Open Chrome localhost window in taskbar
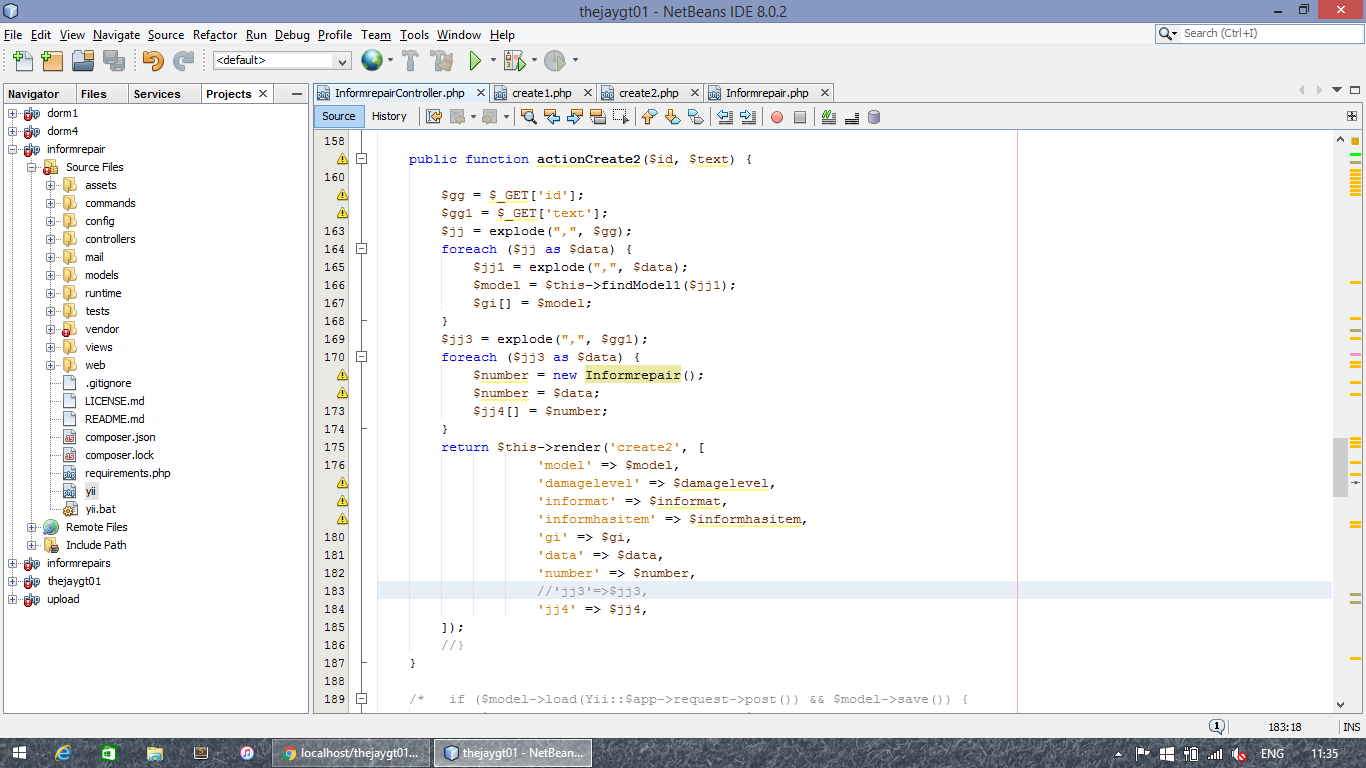Image resolution: width=1366 pixels, height=768 pixels. coord(351,753)
